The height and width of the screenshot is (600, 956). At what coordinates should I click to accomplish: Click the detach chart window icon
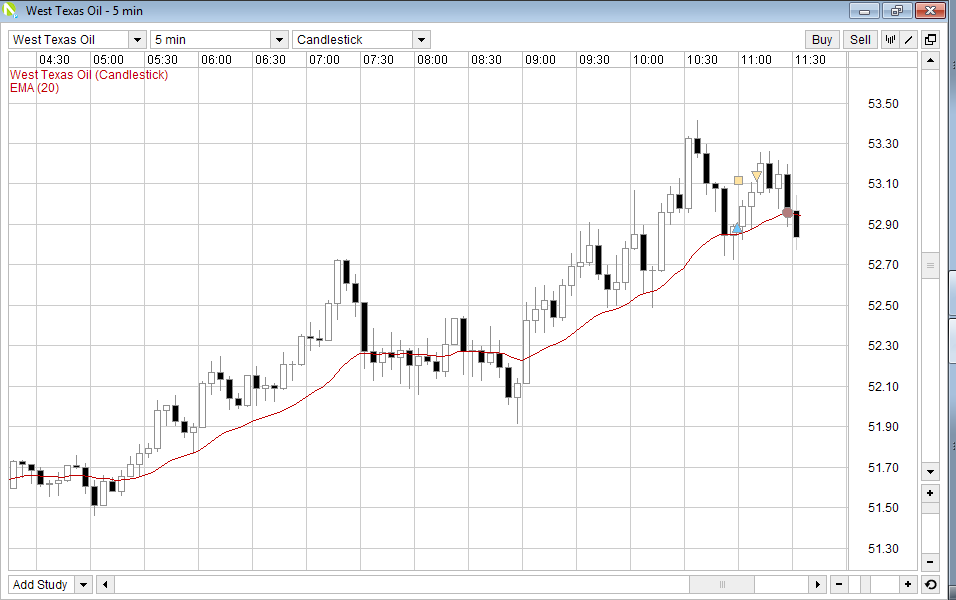(x=930, y=40)
